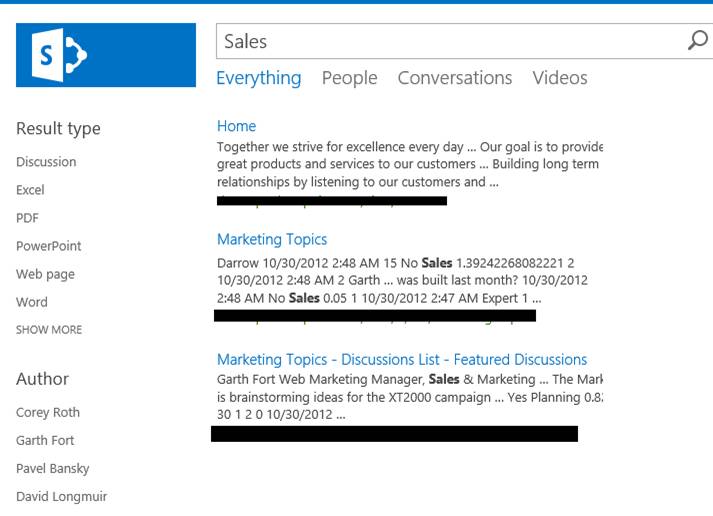This screenshot has height=516, width=713.
Task: Filter results by Web page type
Action: click(45, 274)
